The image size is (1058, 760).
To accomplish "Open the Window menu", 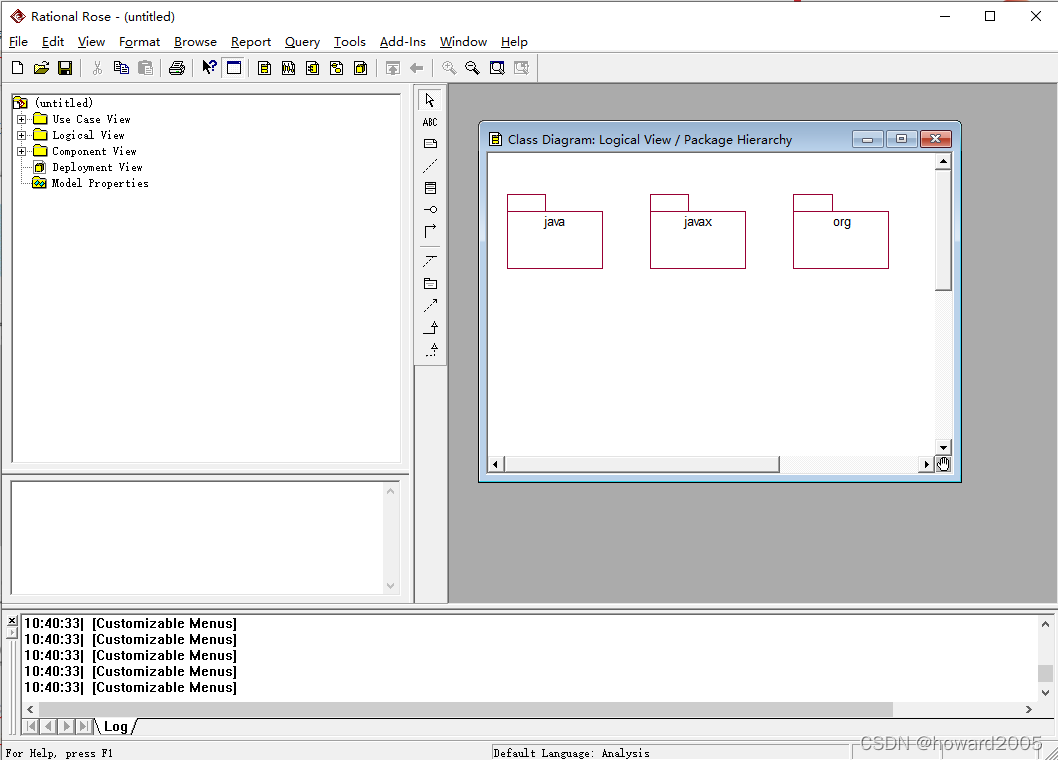I will click(463, 42).
